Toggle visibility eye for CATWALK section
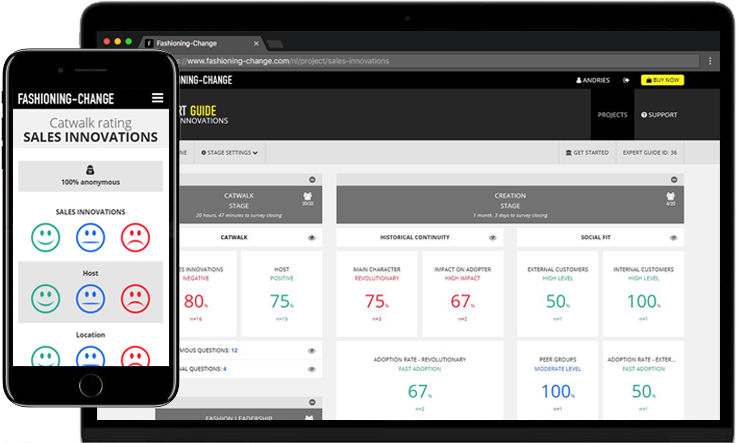The image size is (740, 443). click(311, 238)
